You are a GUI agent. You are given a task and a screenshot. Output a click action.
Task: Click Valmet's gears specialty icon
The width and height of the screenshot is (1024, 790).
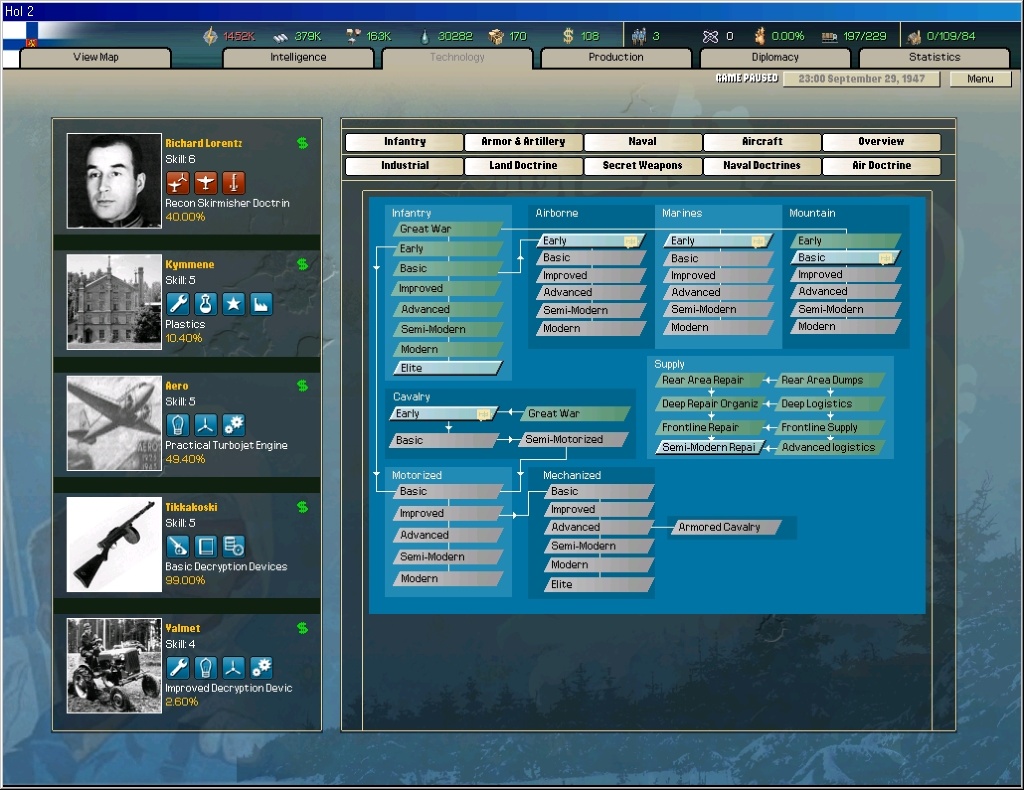pyautogui.click(x=261, y=668)
